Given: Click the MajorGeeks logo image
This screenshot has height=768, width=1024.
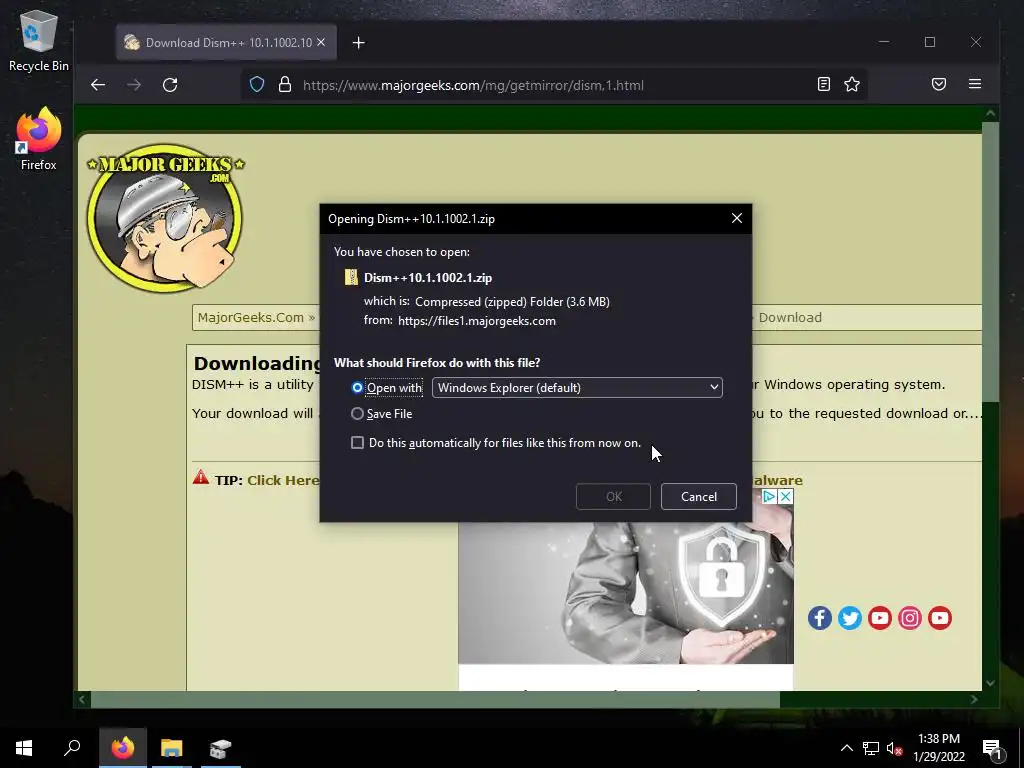Looking at the screenshot, I should (x=166, y=217).
